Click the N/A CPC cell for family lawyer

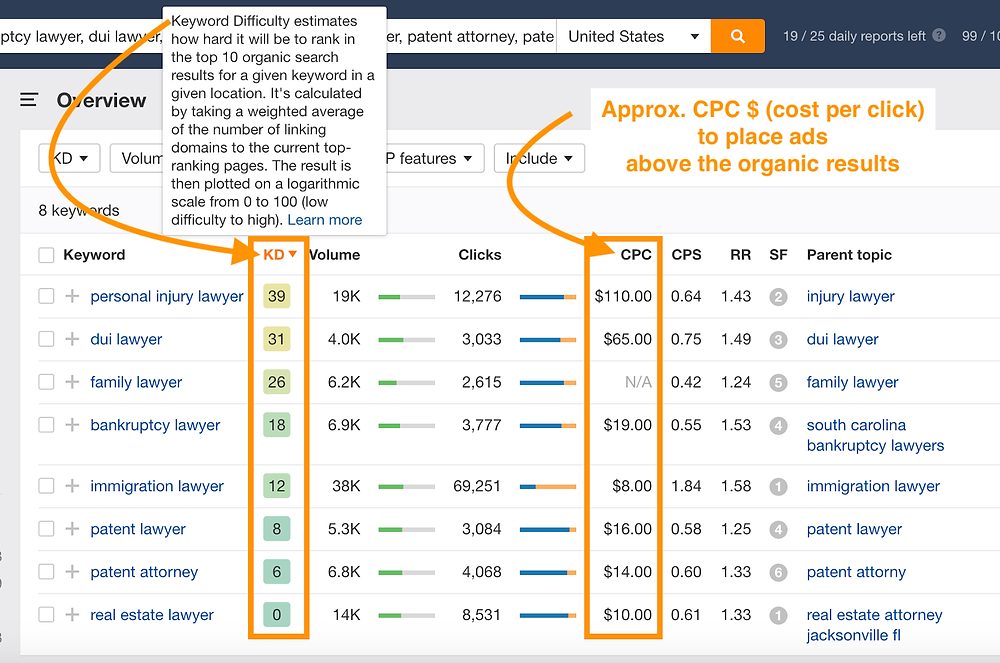click(x=638, y=382)
